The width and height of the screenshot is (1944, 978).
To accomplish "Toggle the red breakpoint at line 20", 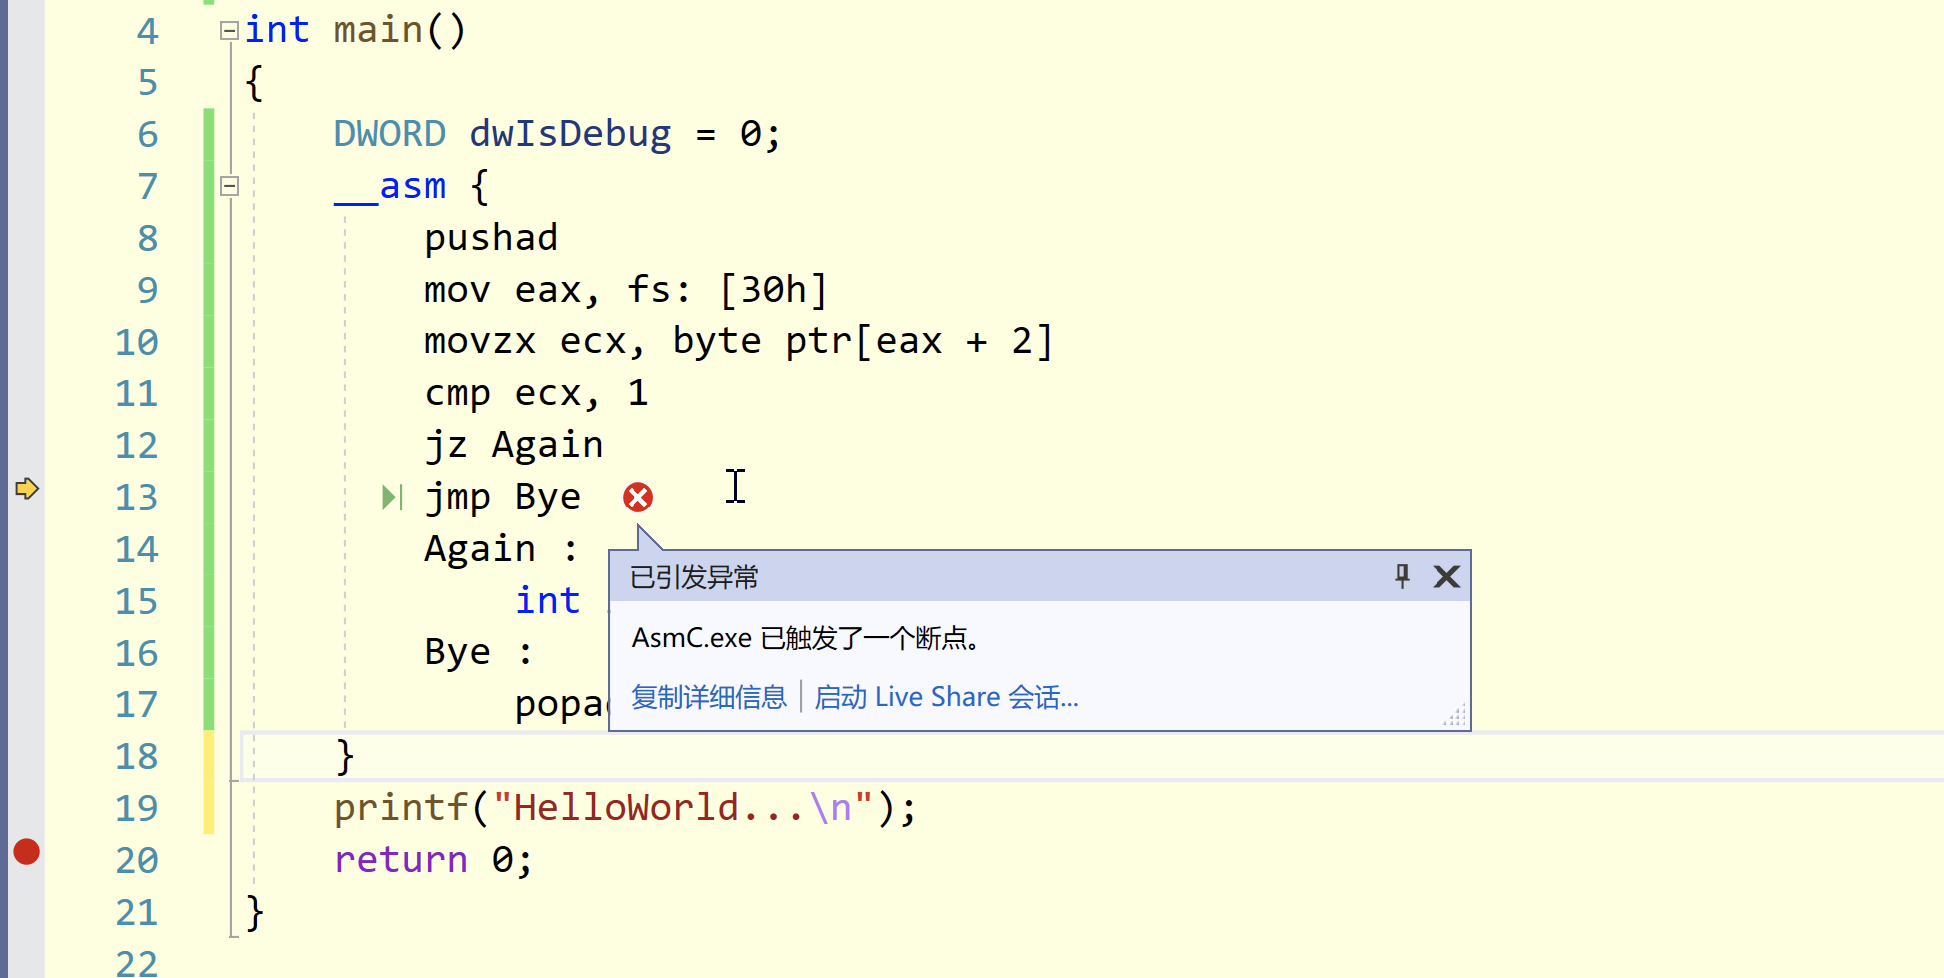I will click(27, 852).
